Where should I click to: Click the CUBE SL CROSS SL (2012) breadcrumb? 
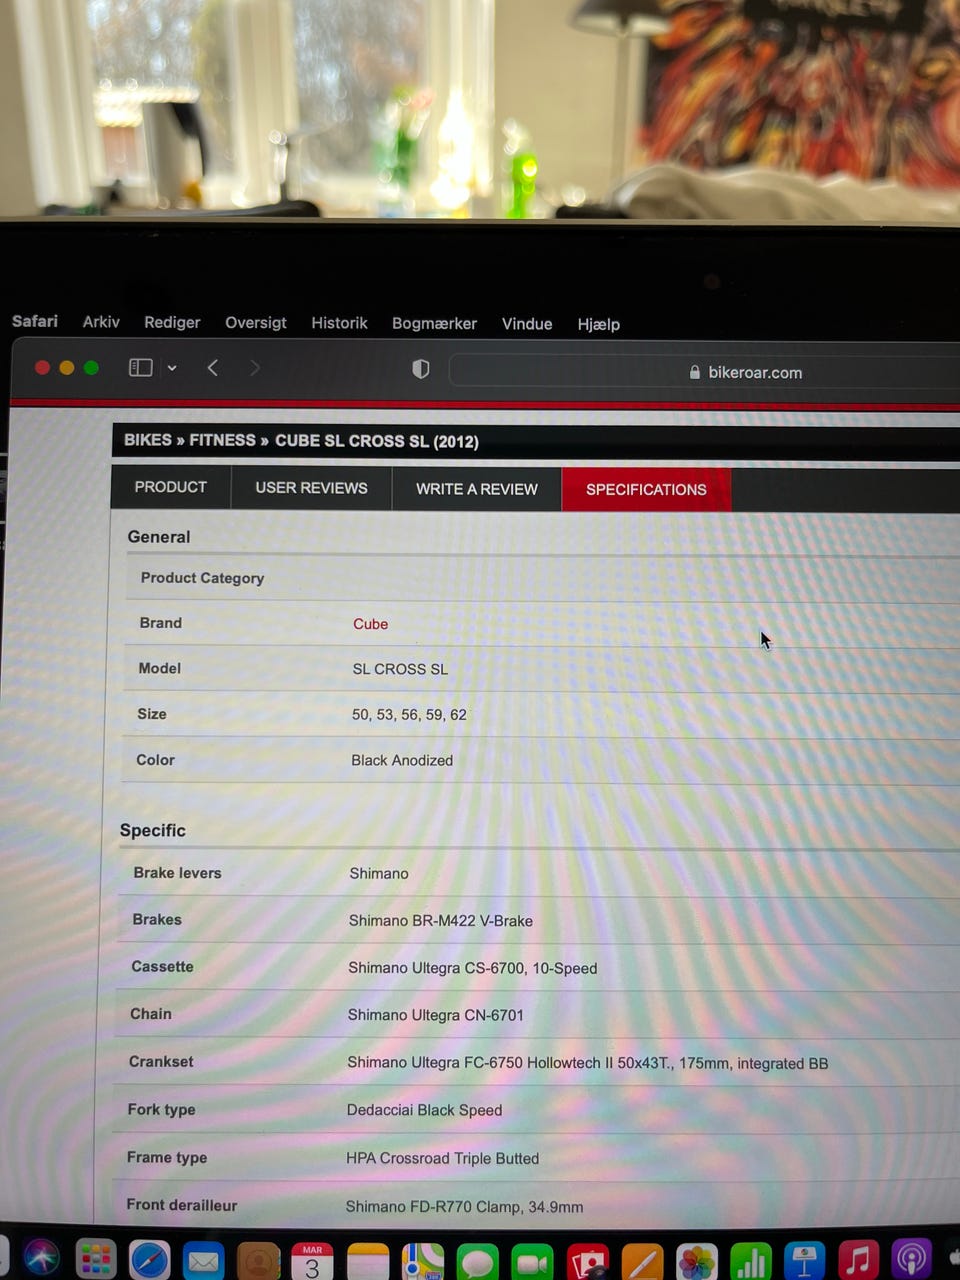(x=377, y=441)
